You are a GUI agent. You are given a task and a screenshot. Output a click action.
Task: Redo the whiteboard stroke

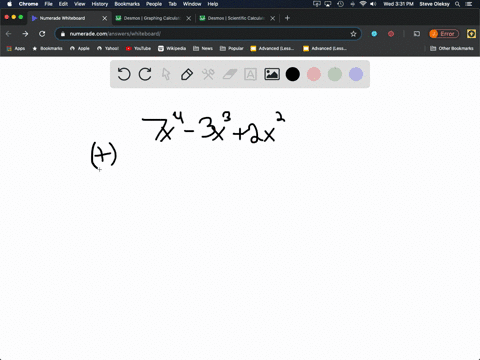(x=145, y=74)
